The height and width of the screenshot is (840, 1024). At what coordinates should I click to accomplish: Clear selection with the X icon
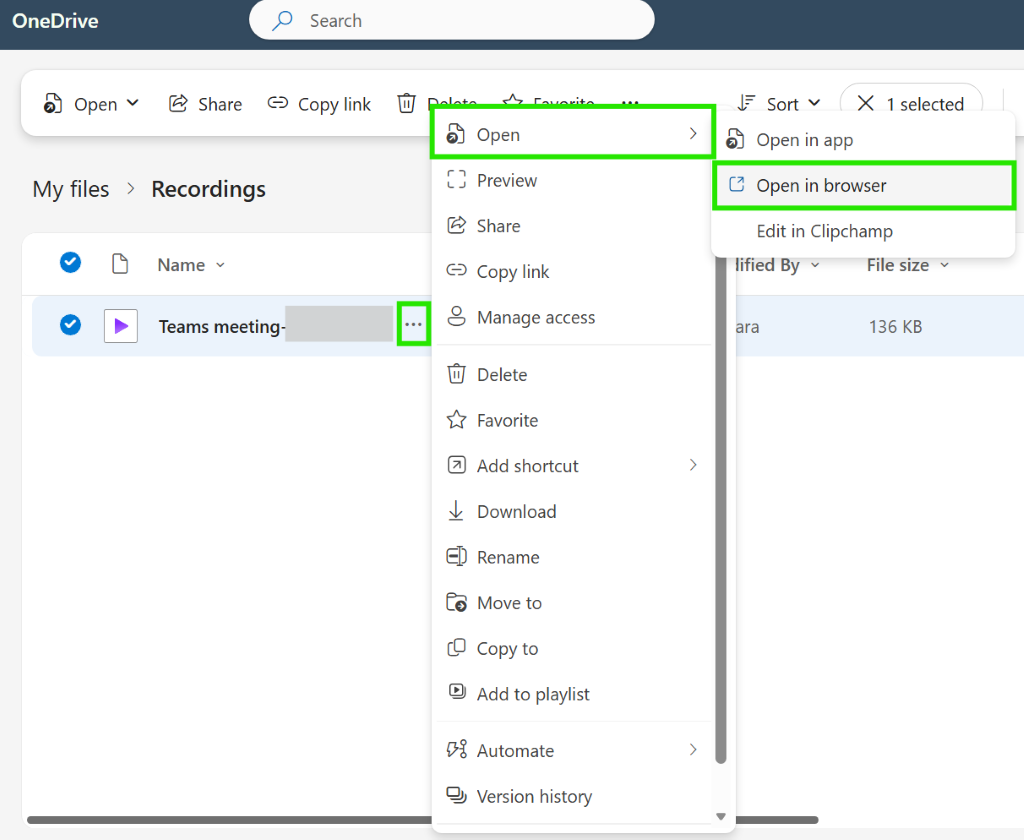pyautogui.click(x=865, y=103)
